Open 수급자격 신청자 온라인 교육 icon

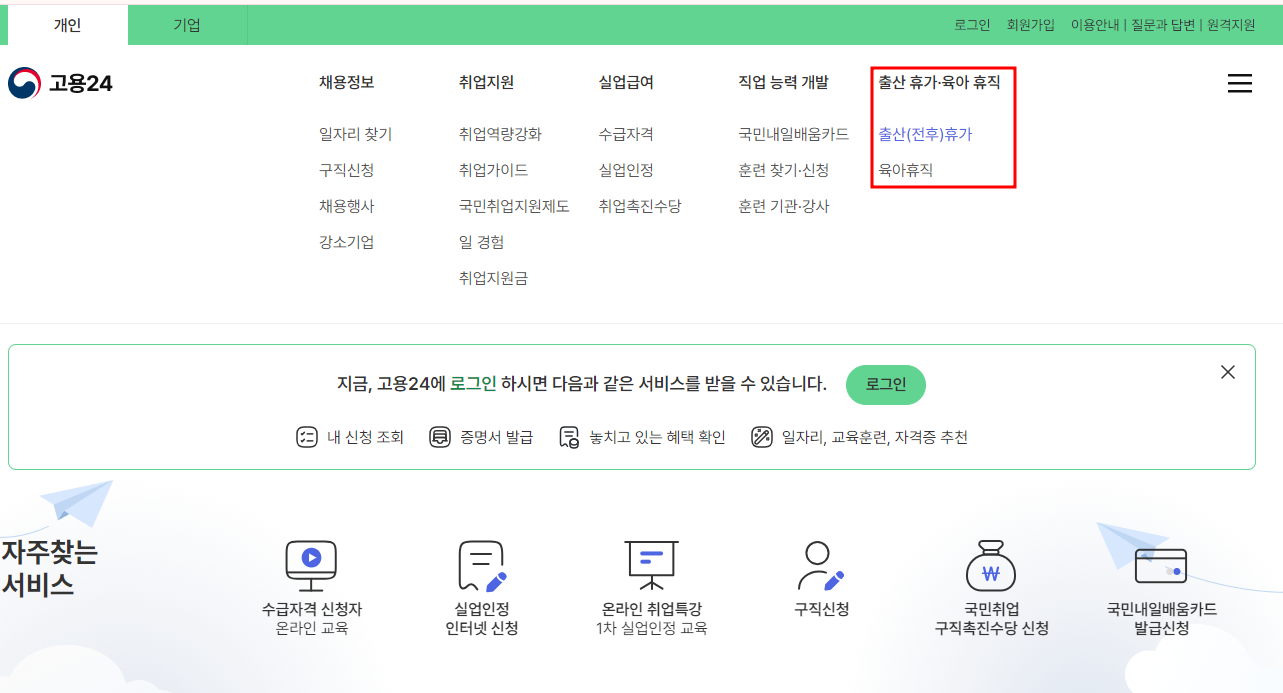311,566
